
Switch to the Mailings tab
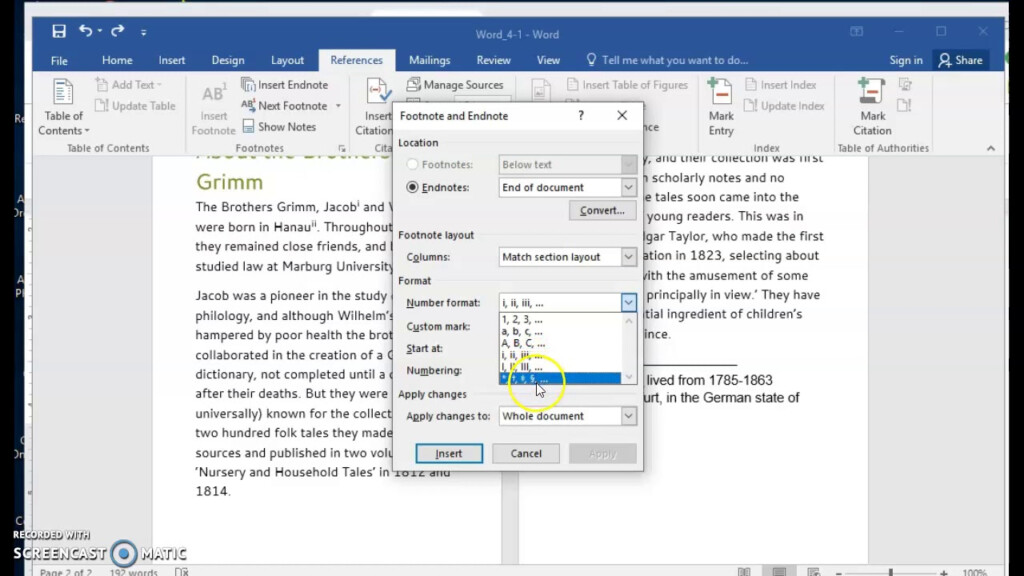coord(429,60)
